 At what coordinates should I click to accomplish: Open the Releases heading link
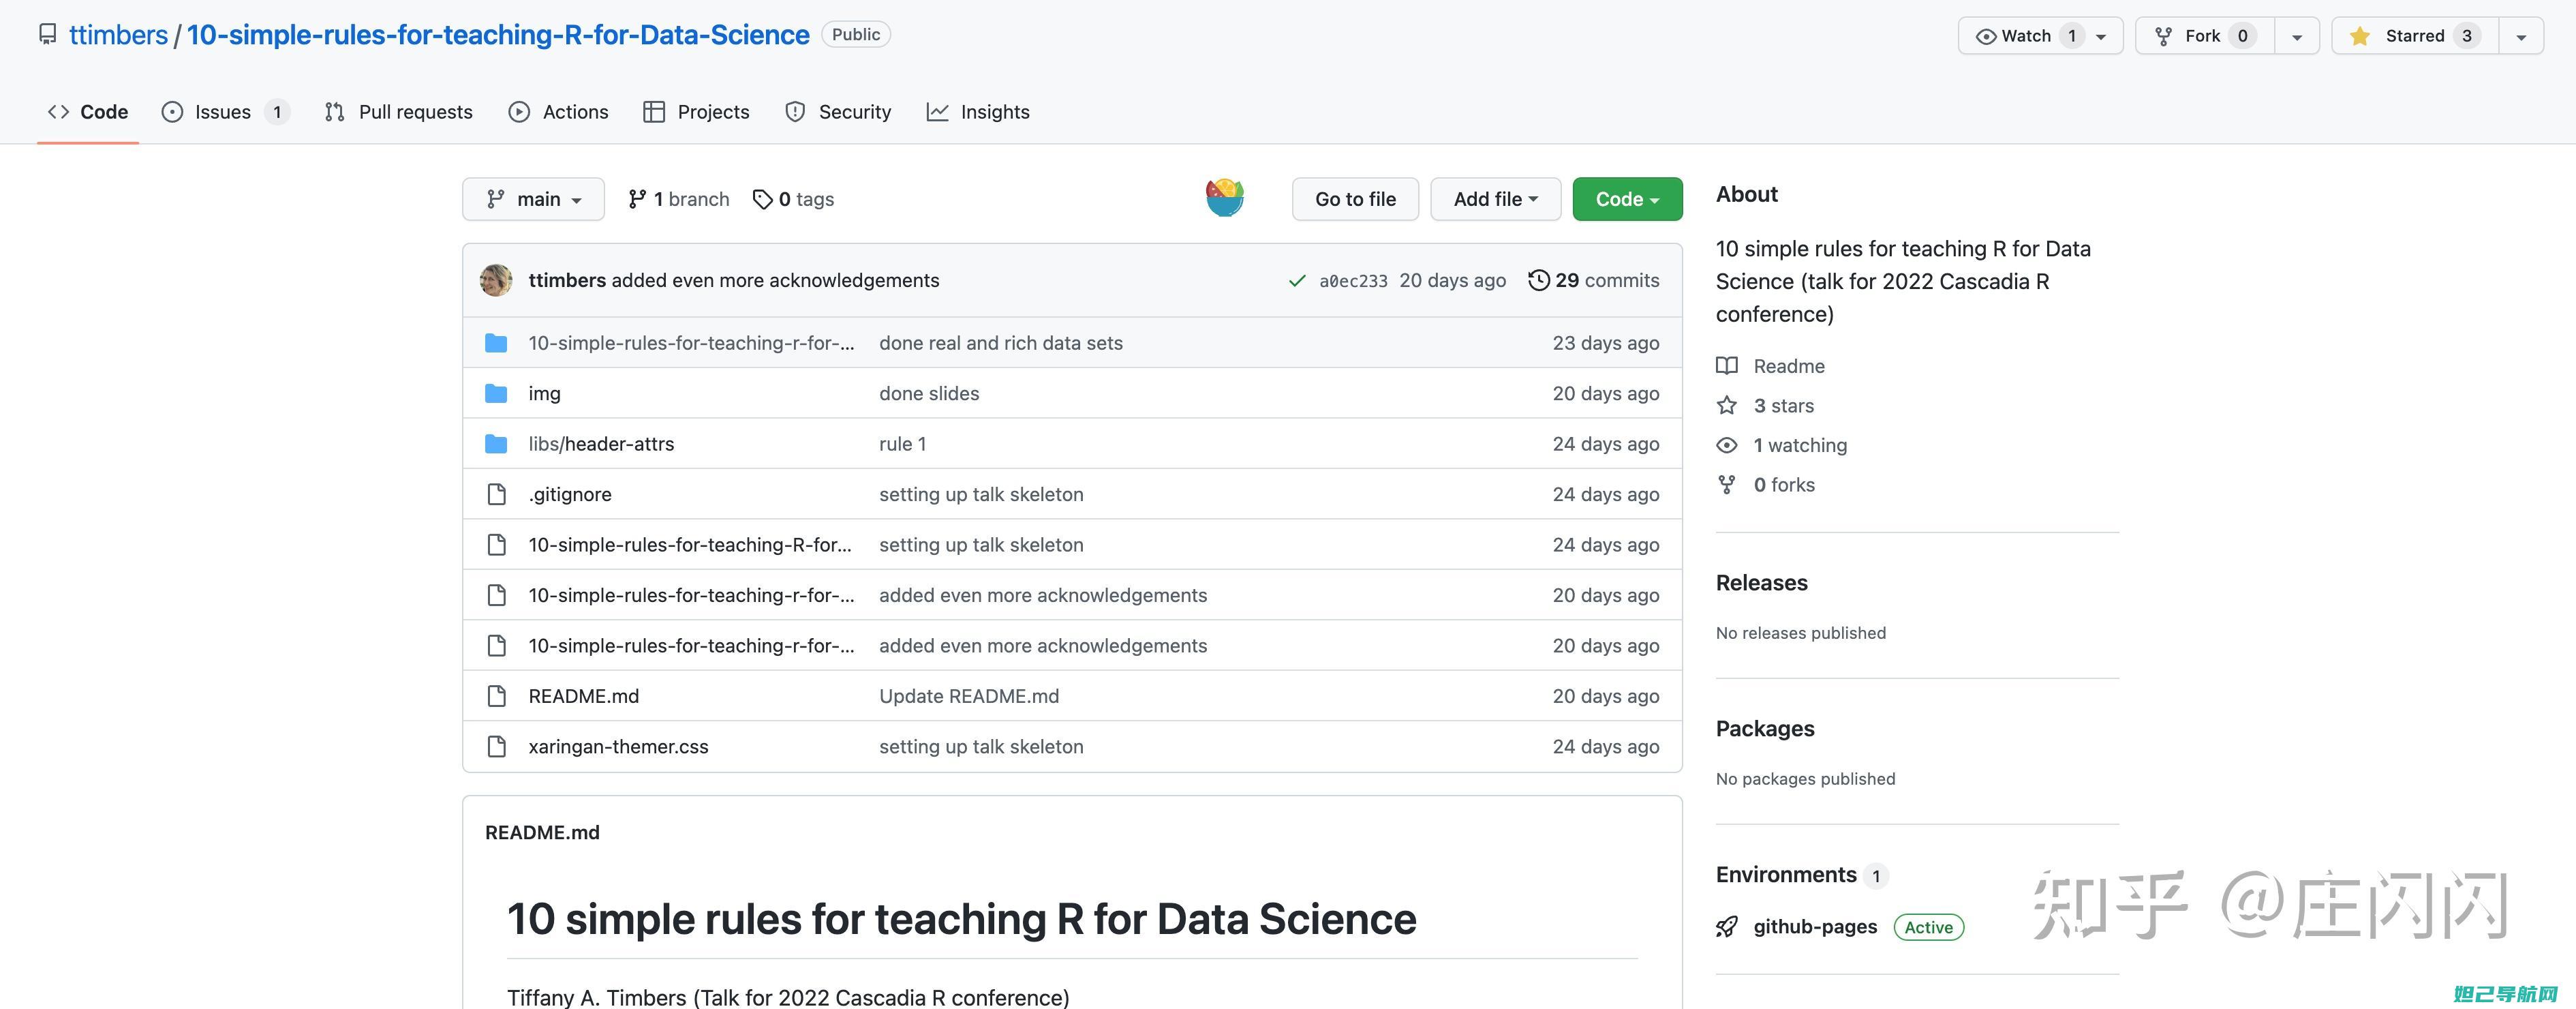[x=1761, y=583]
